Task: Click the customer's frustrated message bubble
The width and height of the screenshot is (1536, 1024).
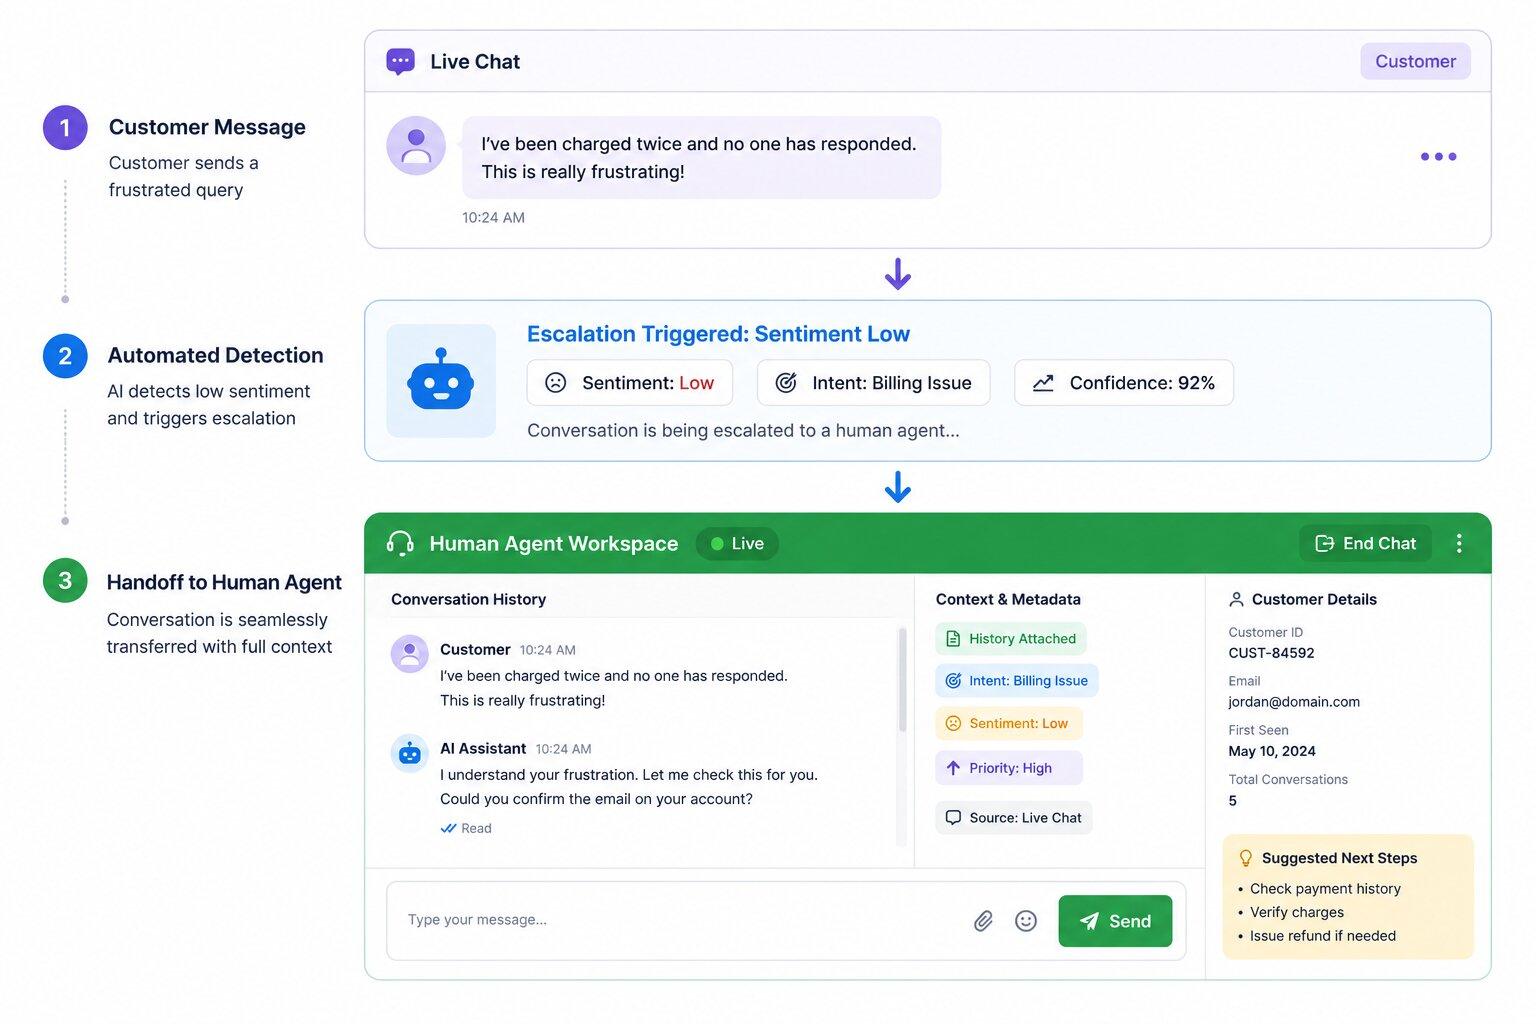Action: 701,158
